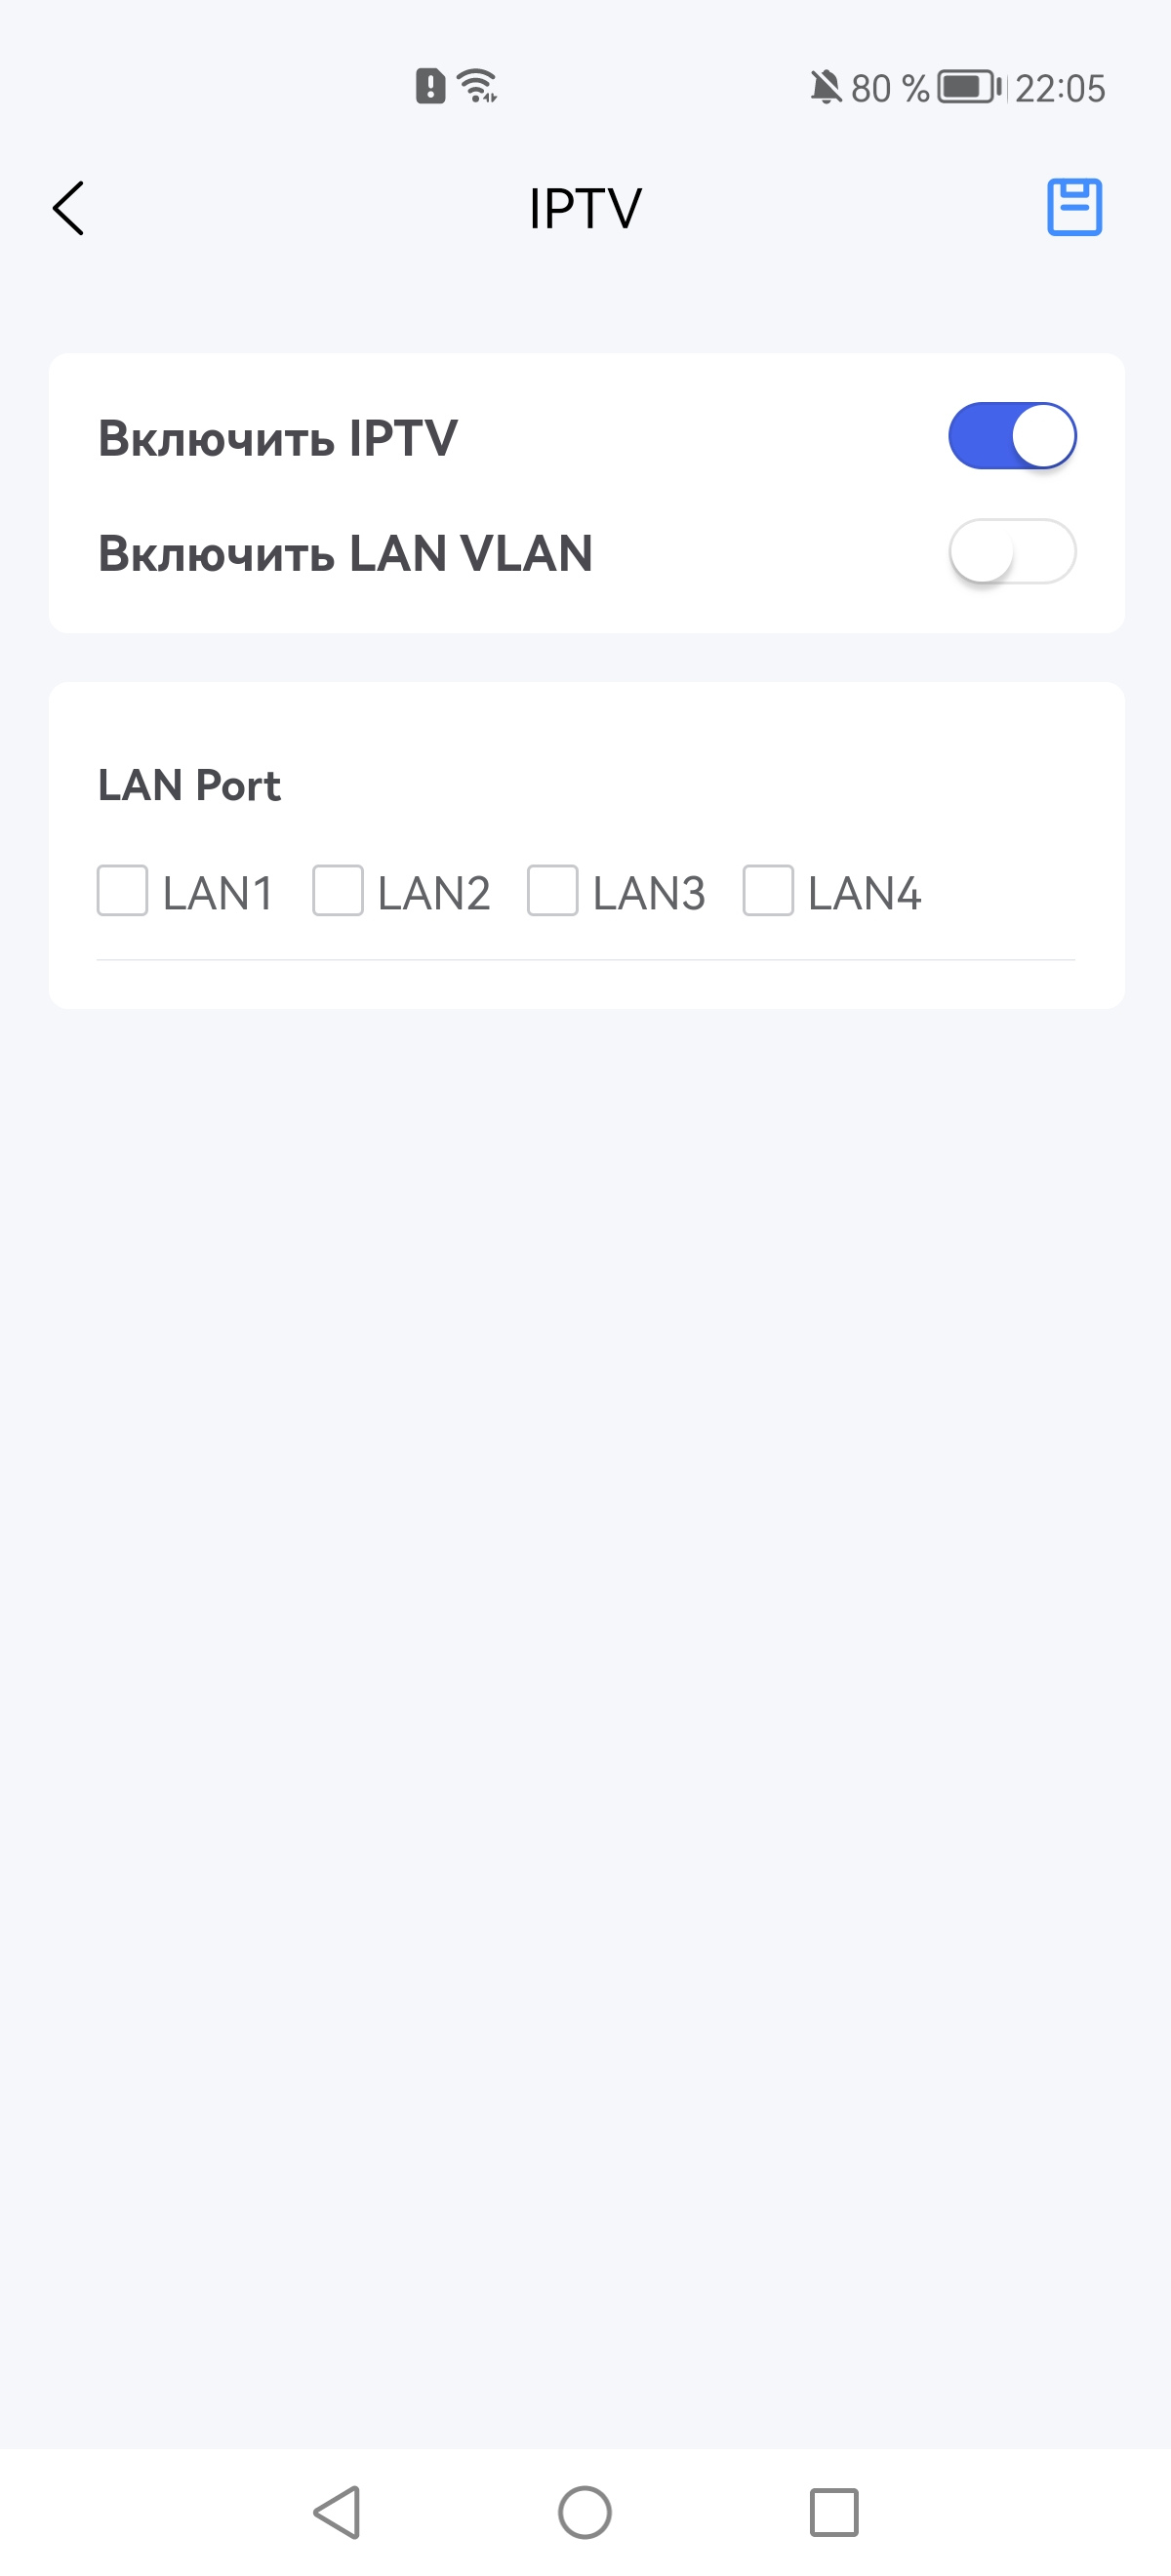This screenshot has height=2576, width=1171.
Task: Enable the Включить LAN VLAN switch
Action: [x=1012, y=551]
